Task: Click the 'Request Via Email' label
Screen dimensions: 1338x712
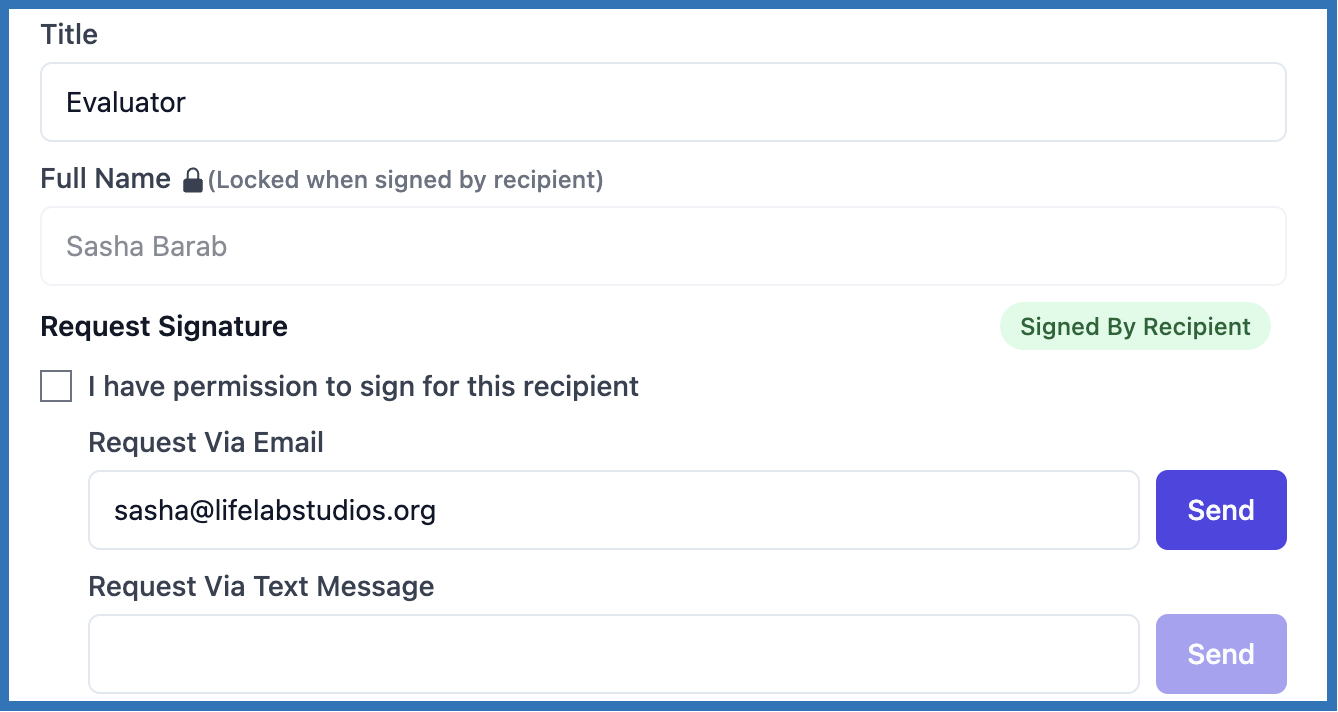Action: point(204,442)
